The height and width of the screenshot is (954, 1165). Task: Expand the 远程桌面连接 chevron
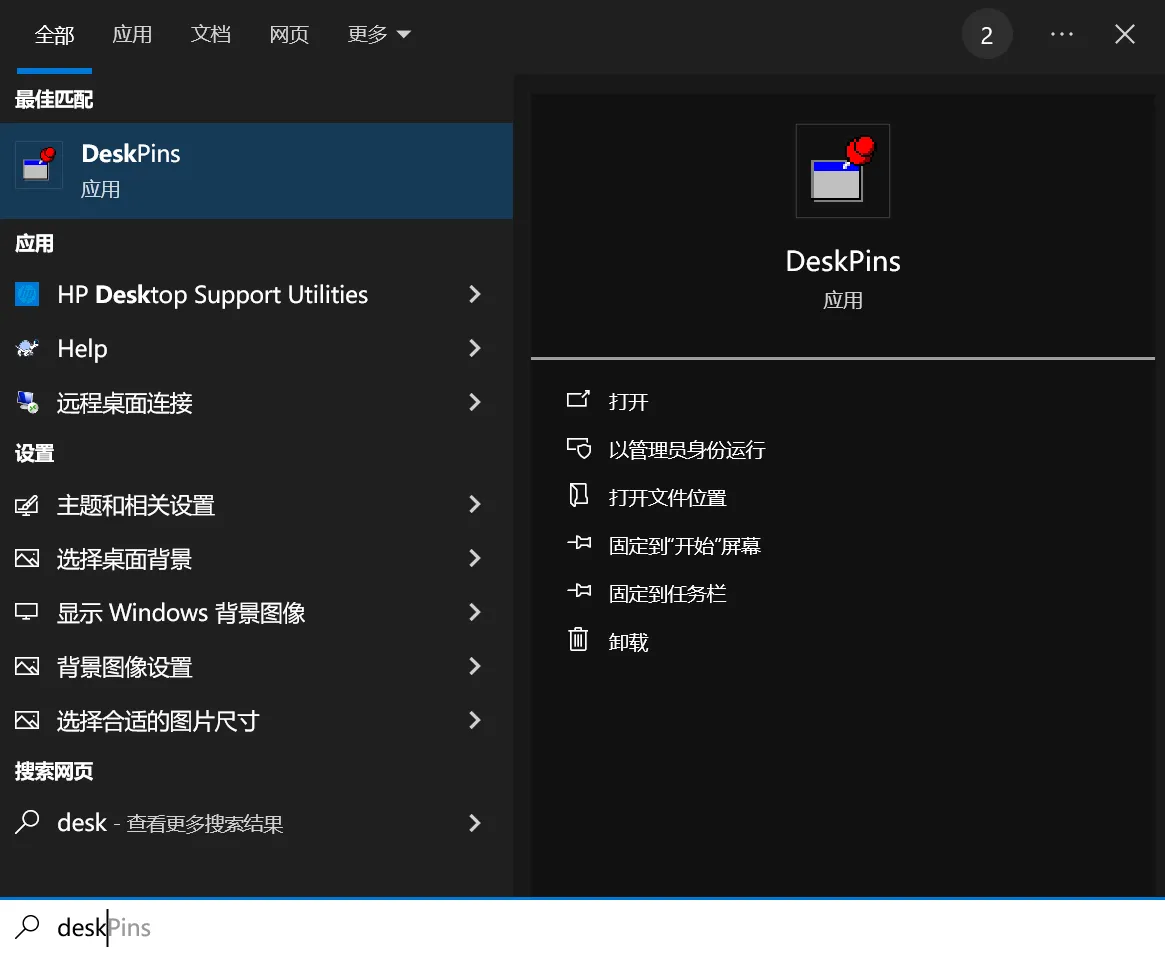[475, 402]
